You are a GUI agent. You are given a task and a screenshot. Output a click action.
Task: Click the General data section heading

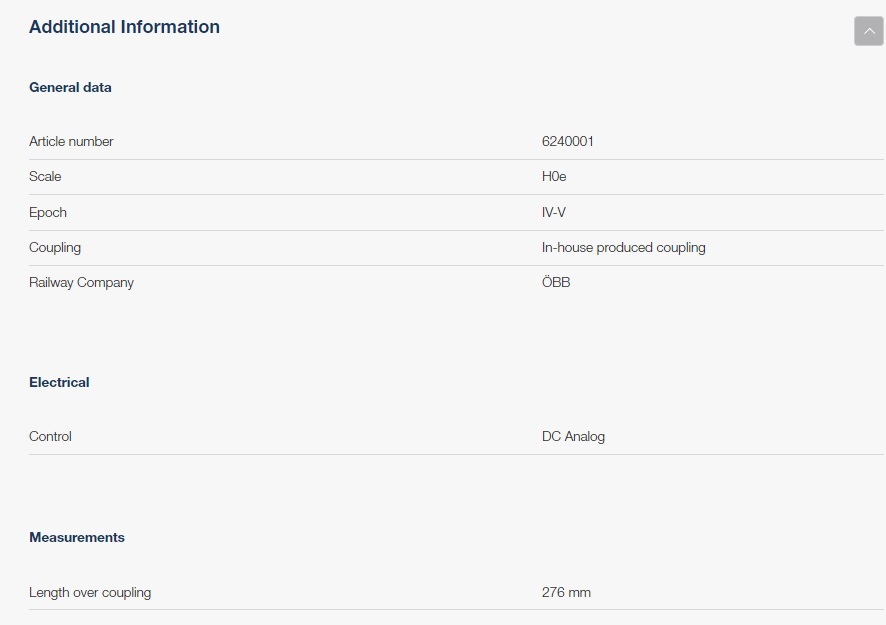click(x=70, y=88)
